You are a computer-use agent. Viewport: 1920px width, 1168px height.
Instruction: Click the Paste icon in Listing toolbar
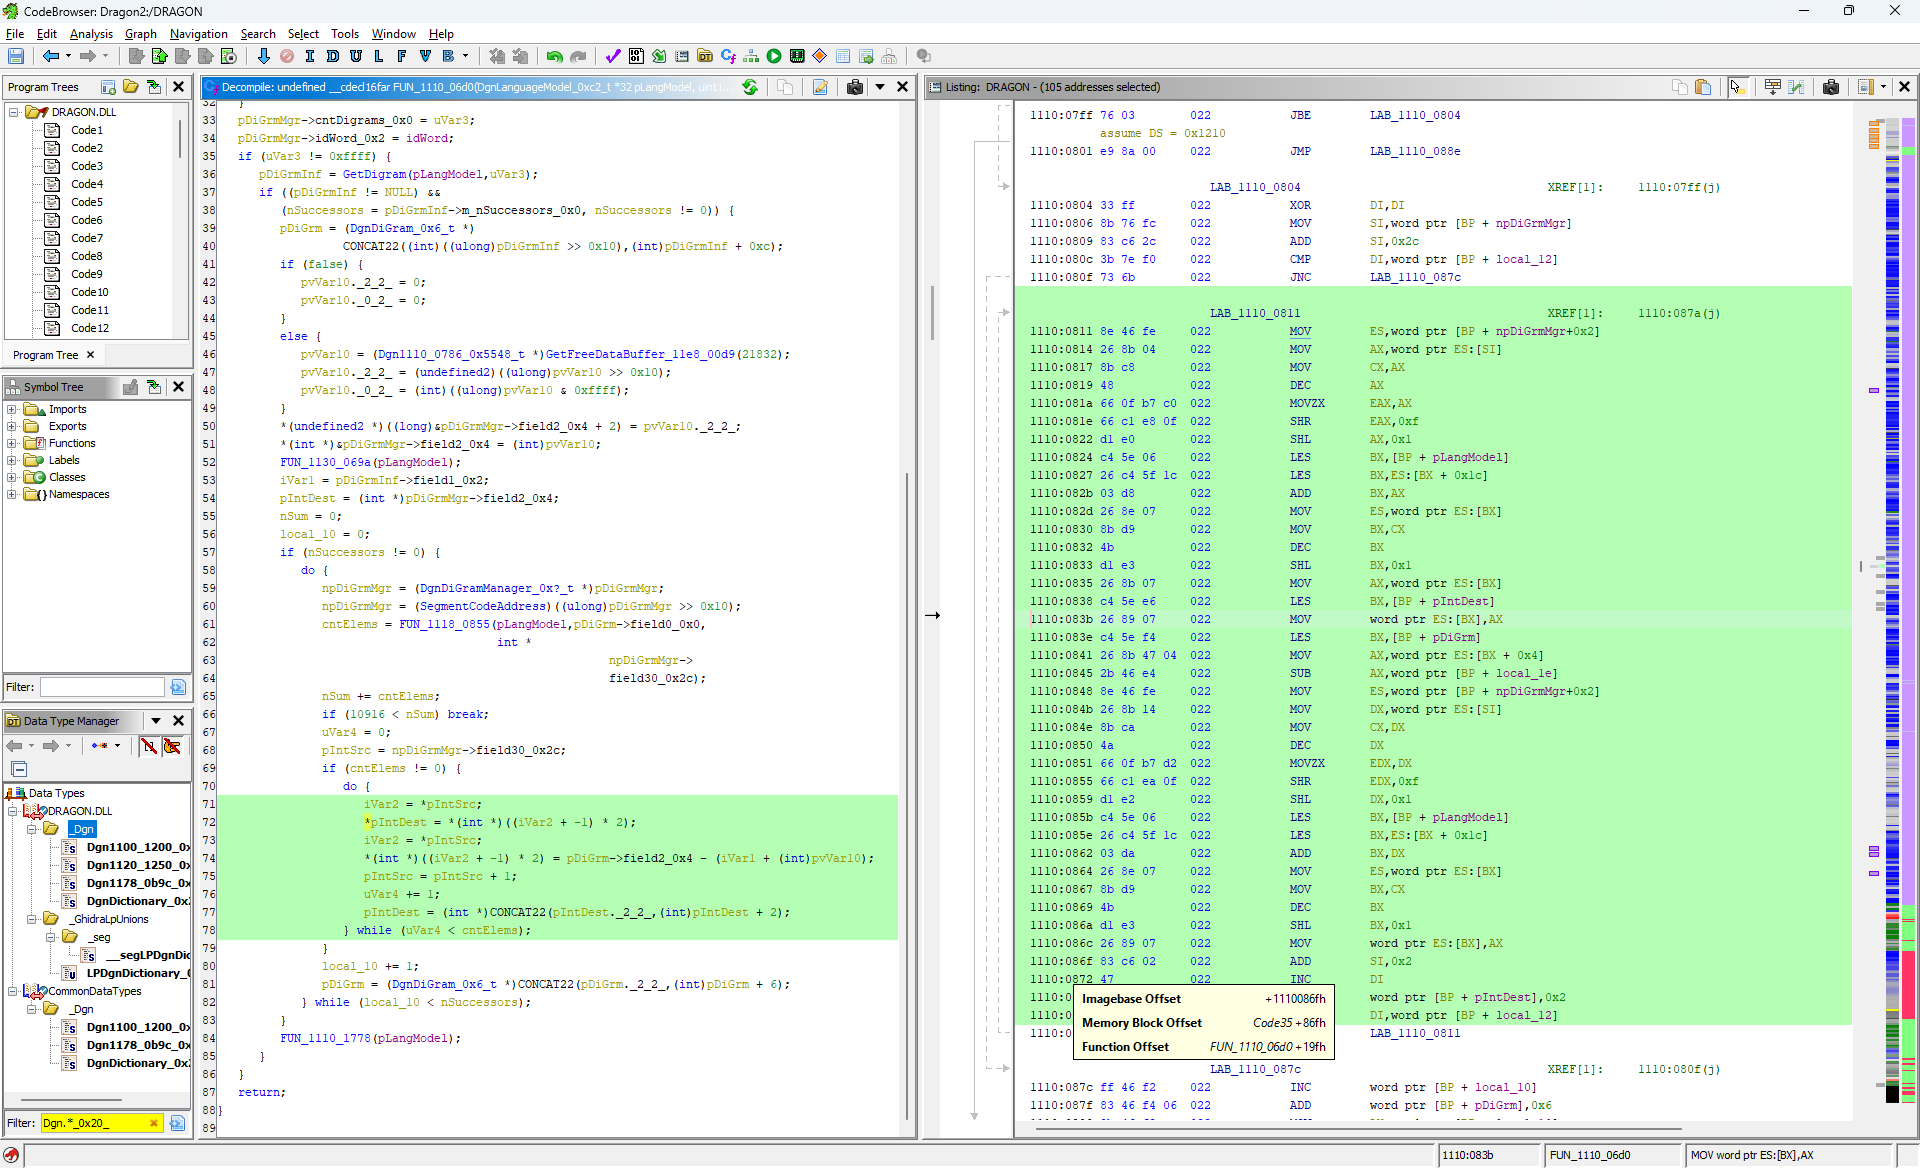click(1705, 87)
